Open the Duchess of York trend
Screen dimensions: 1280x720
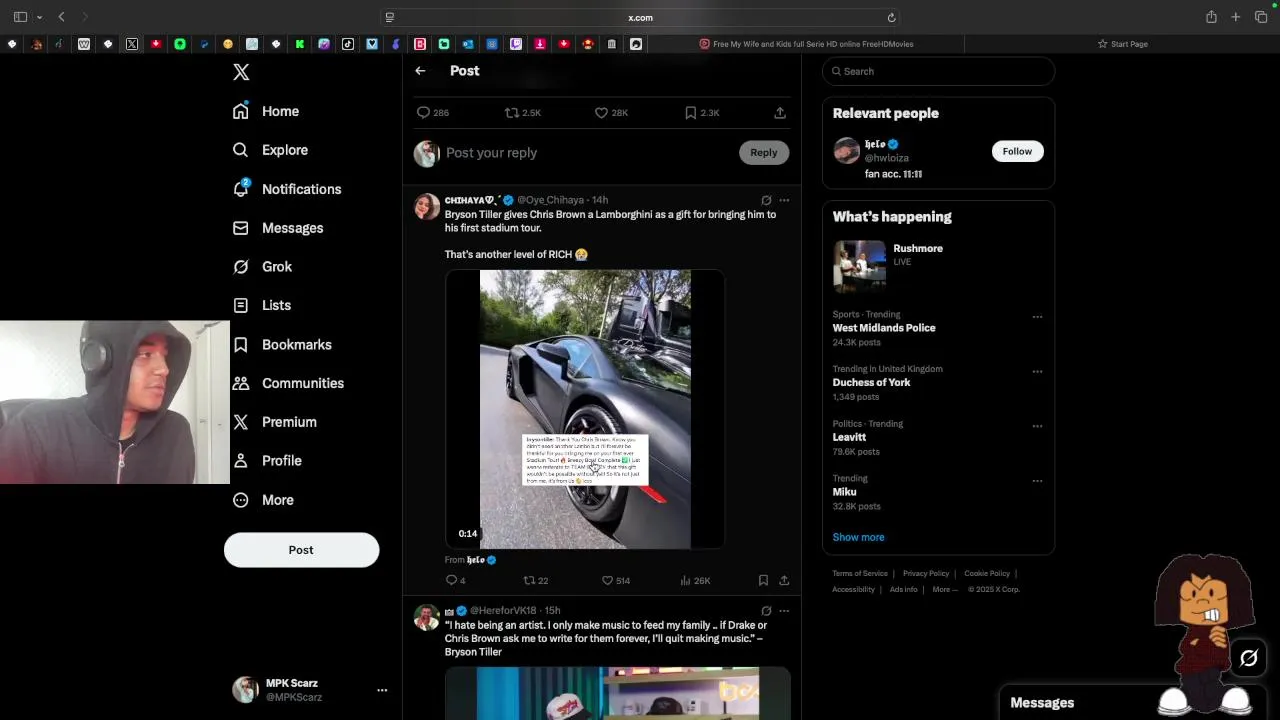pos(871,382)
